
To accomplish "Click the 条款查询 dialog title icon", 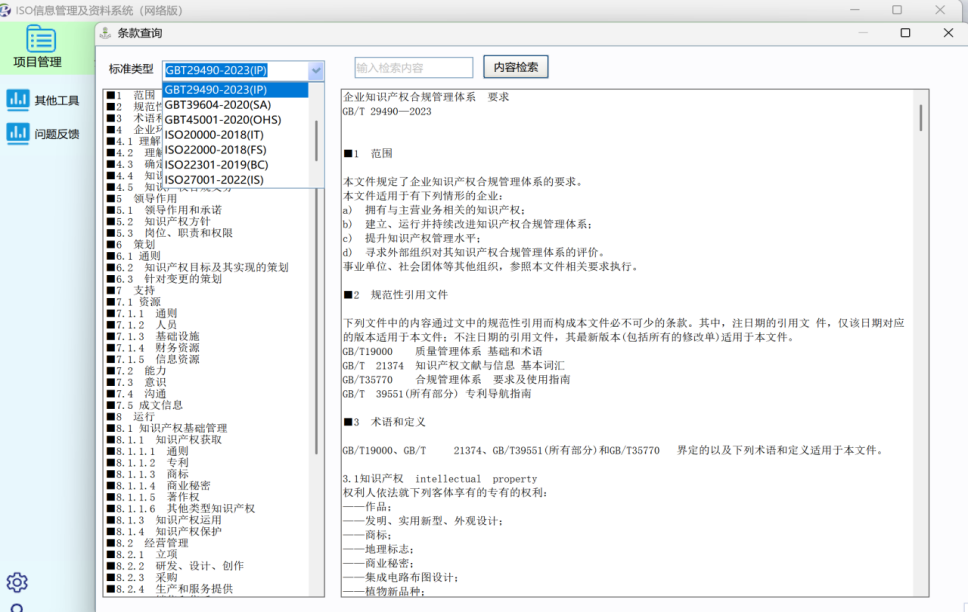I will (x=106, y=33).
